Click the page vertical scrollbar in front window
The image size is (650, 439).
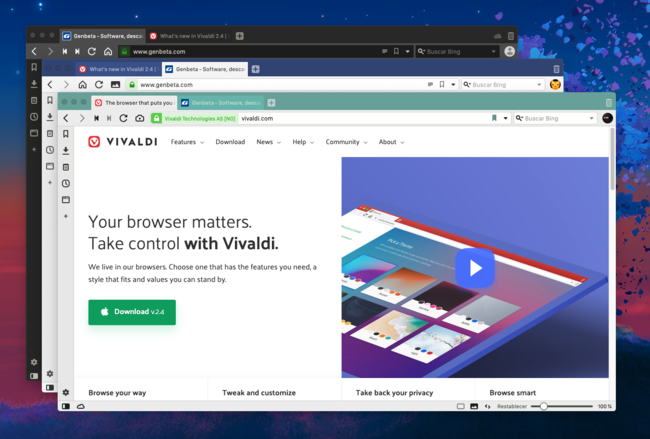[612, 160]
